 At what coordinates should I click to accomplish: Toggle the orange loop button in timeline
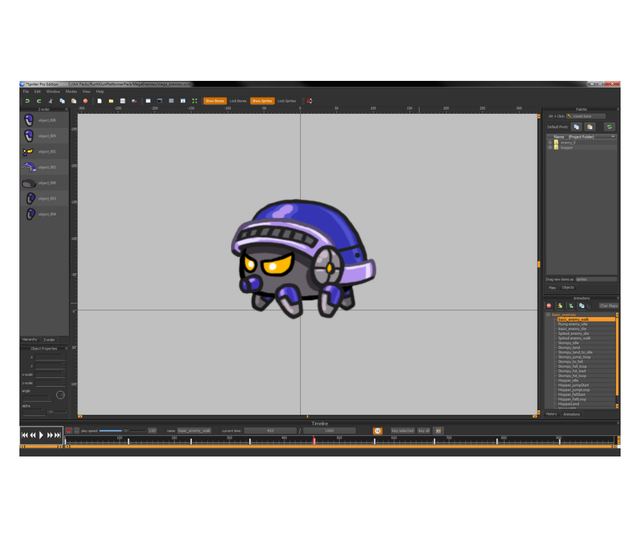point(378,431)
